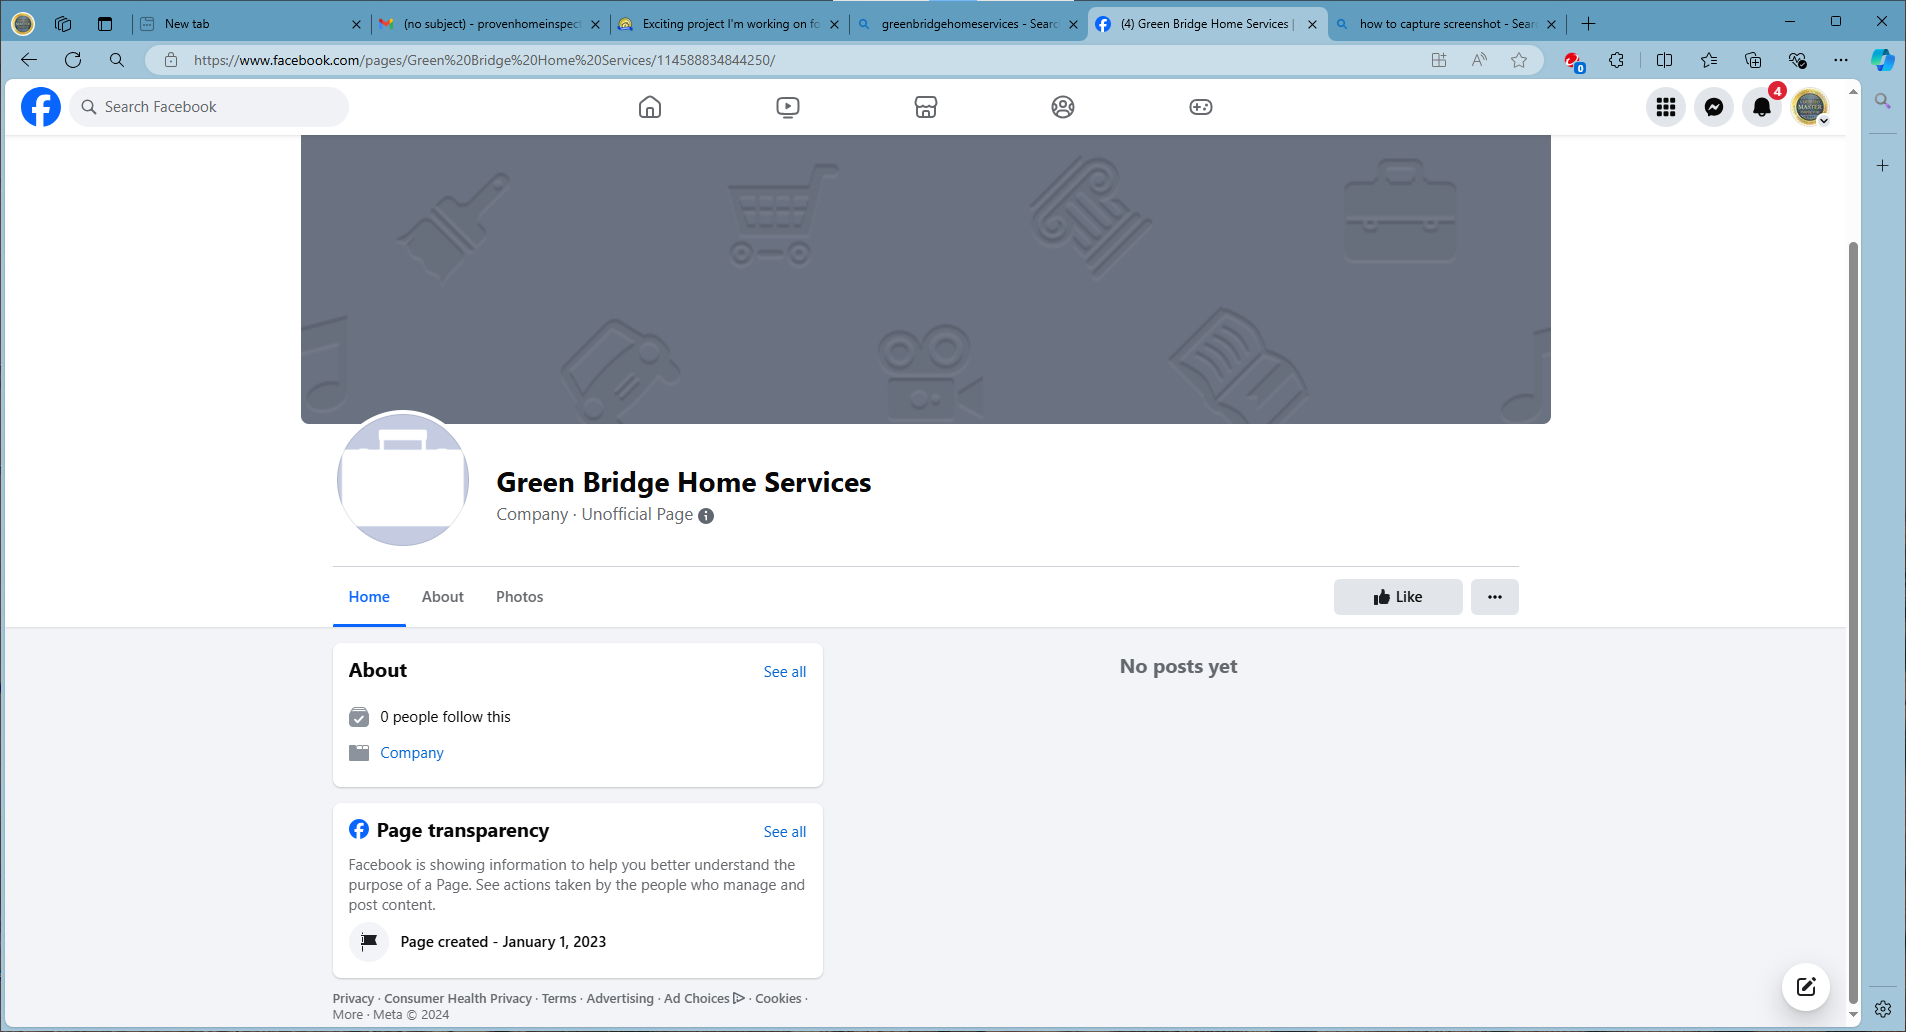Open the Advertising footer link
This screenshot has height=1032, width=1906.
[620, 998]
